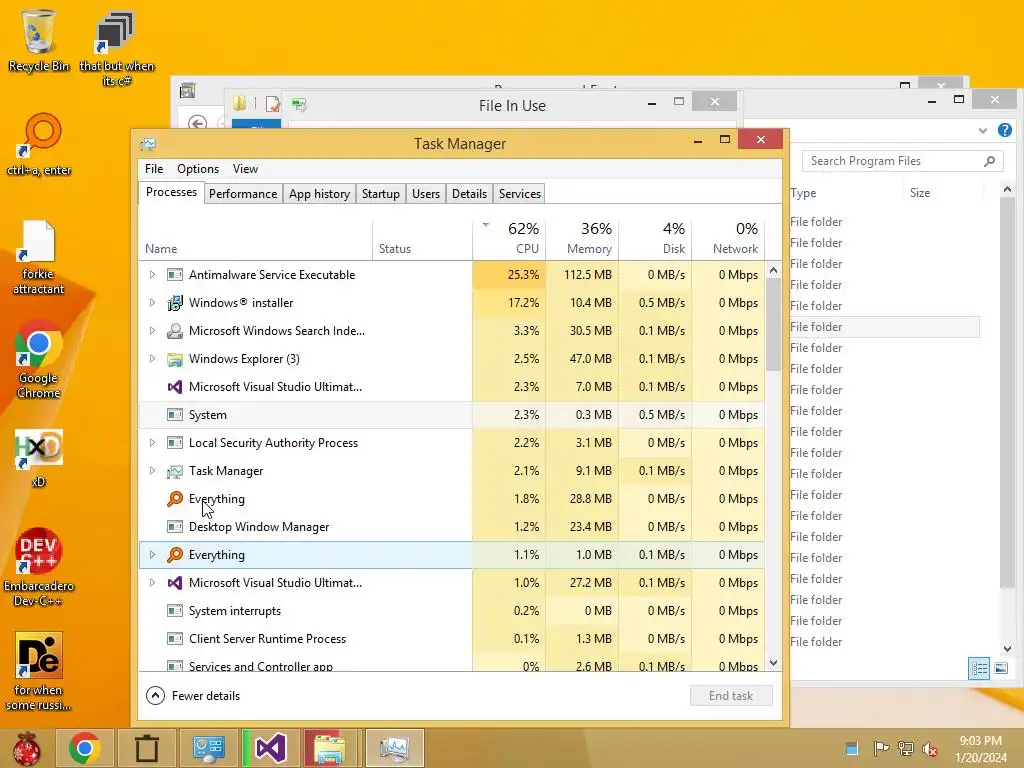Open the Recycle Bin desktop icon
Screen dimensions: 1024x768
pyautogui.click(x=39, y=40)
